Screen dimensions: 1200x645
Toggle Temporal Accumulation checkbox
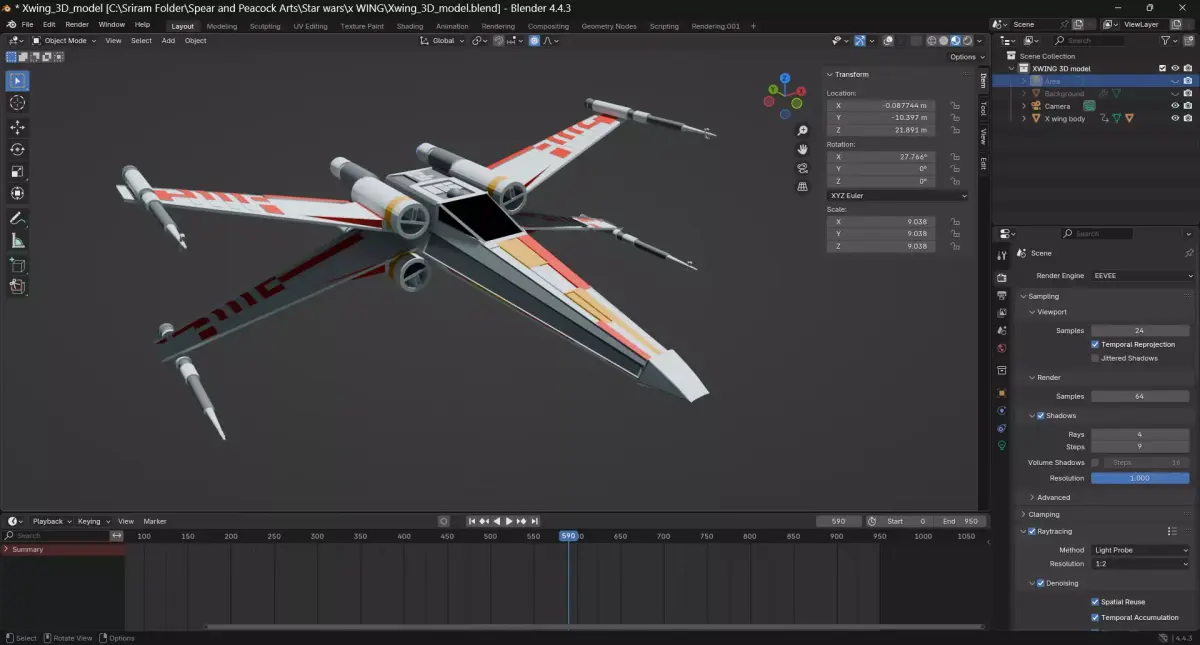(1095, 617)
